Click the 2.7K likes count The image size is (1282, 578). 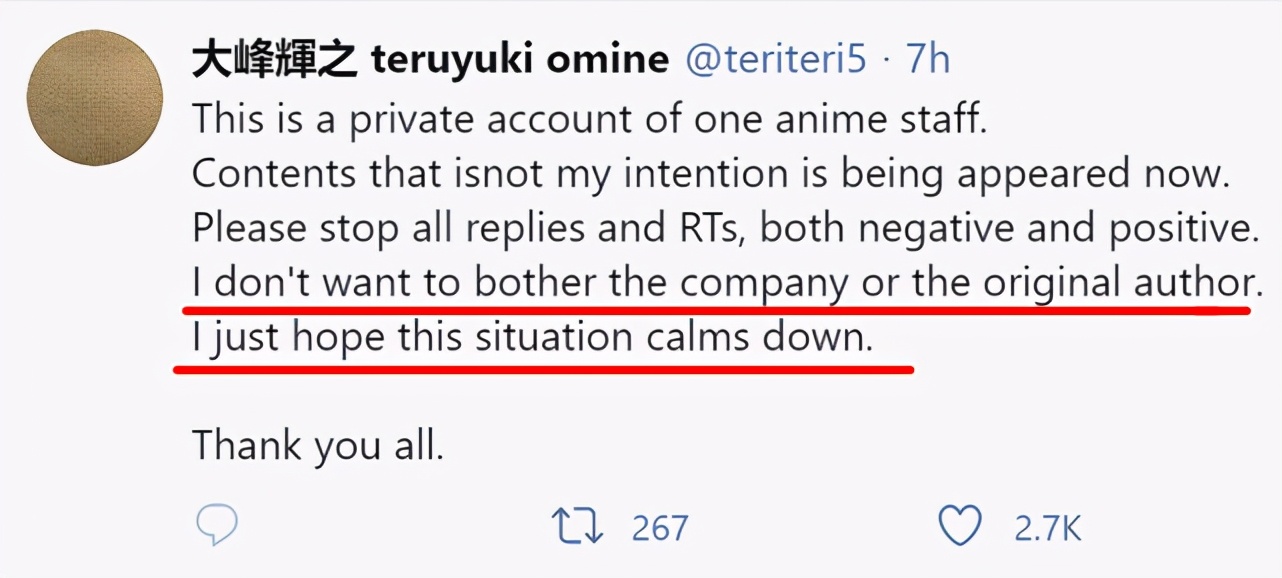pos(1047,527)
